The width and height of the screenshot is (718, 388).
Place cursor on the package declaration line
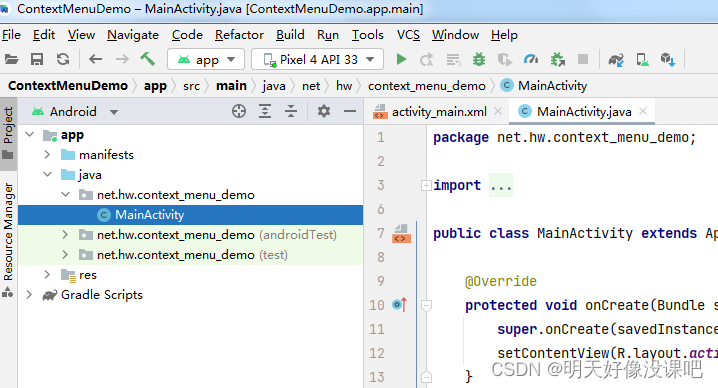(564, 137)
